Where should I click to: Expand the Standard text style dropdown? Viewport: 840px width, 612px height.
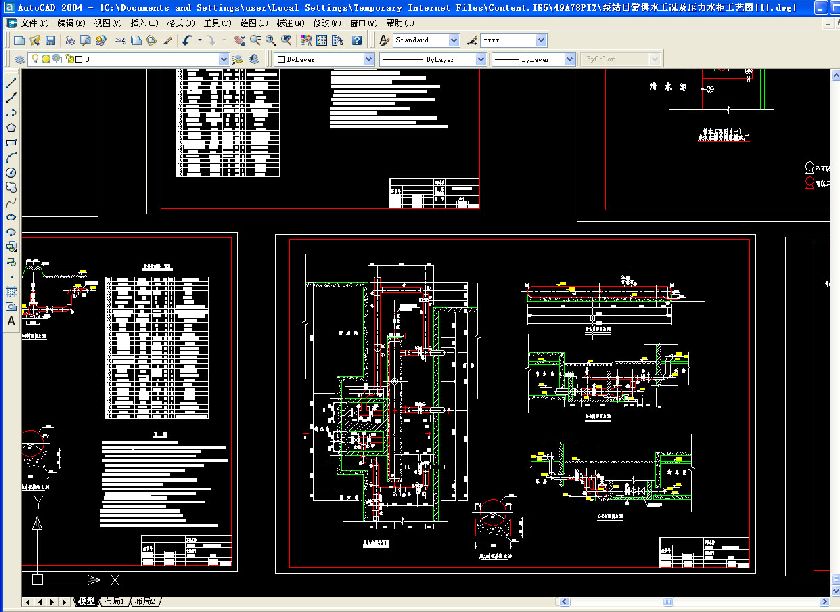click(x=454, y=40)
